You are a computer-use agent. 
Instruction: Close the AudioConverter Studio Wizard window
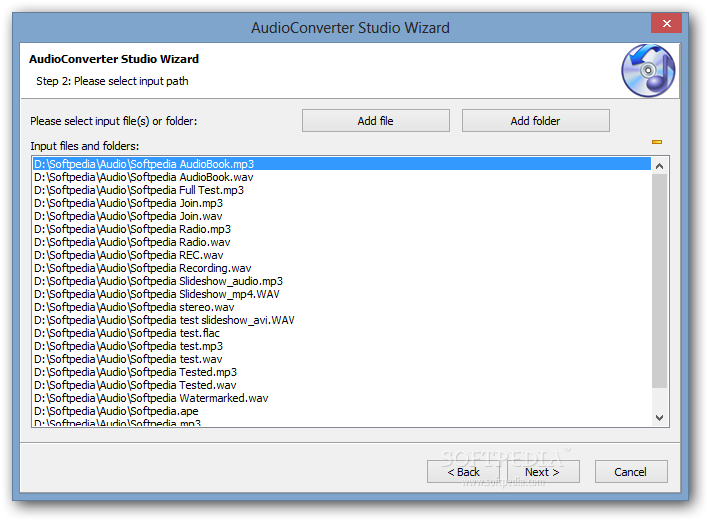(666, 24)
